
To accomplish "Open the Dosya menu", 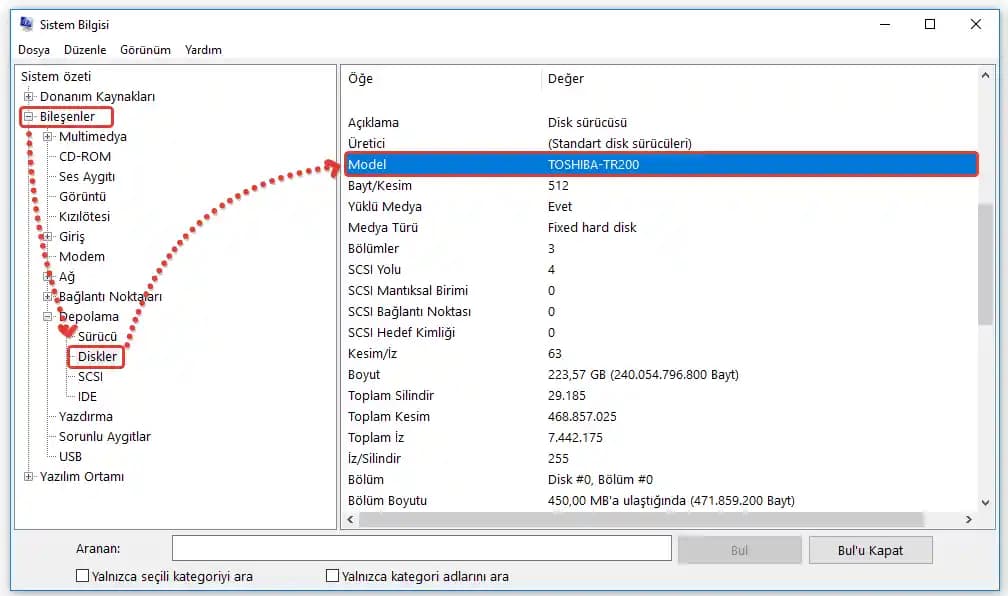I will [x=34, y=50].
